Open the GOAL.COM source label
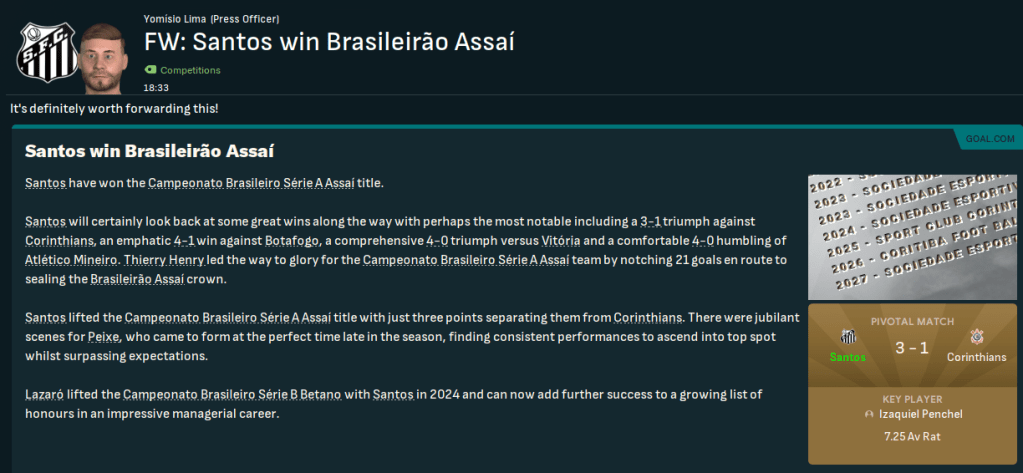Viewport: 1023px width, 473px height. [x=990, y=138]
